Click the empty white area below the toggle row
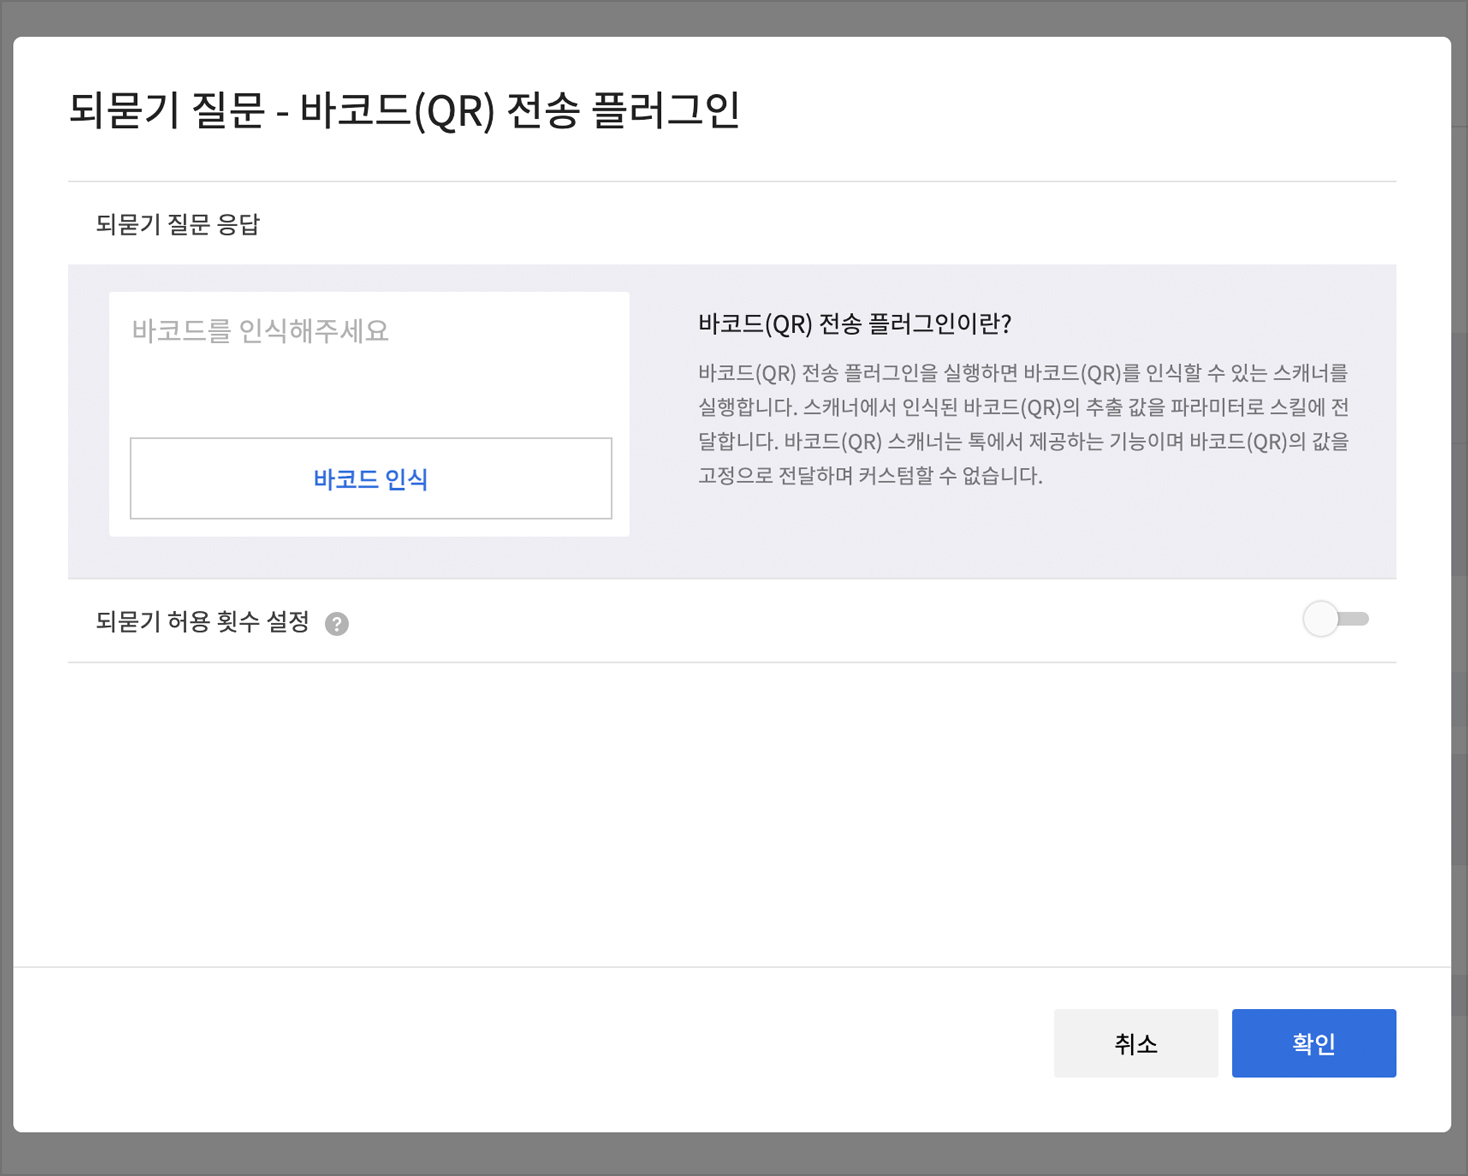This screenshot has width=1468, height=1176. 732,810
